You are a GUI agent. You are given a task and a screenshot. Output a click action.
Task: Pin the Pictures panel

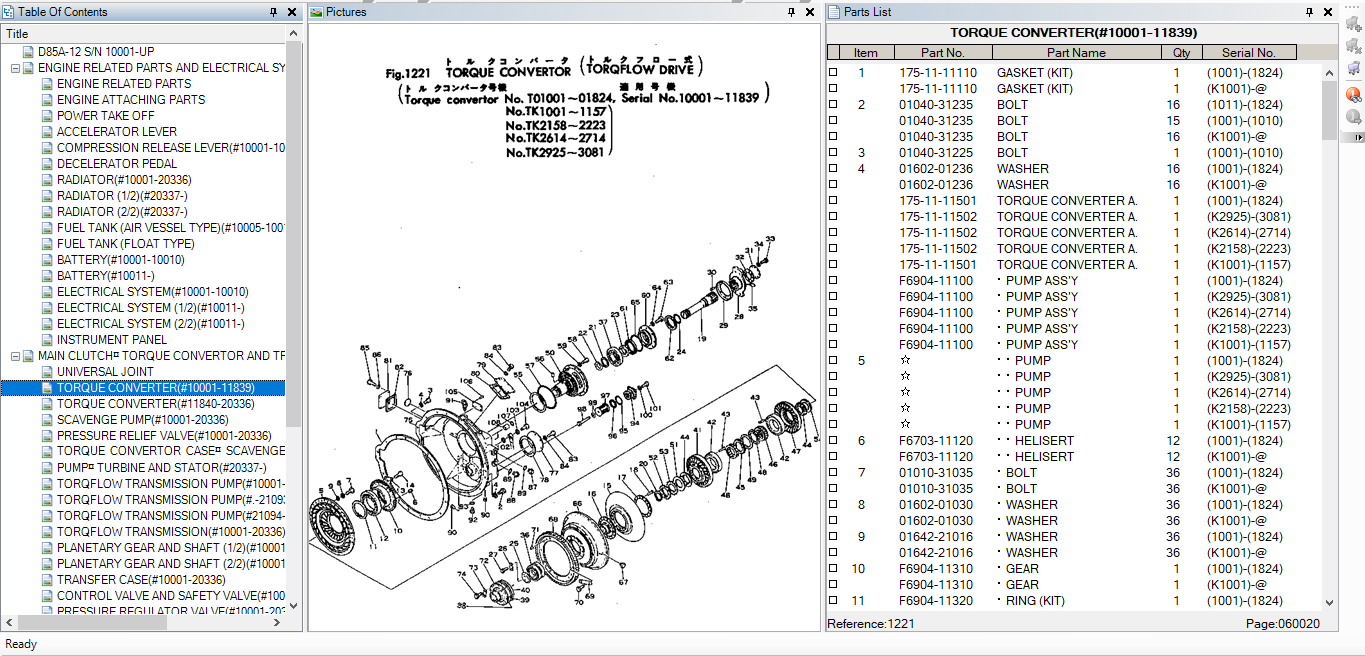(x=791, y=12)
